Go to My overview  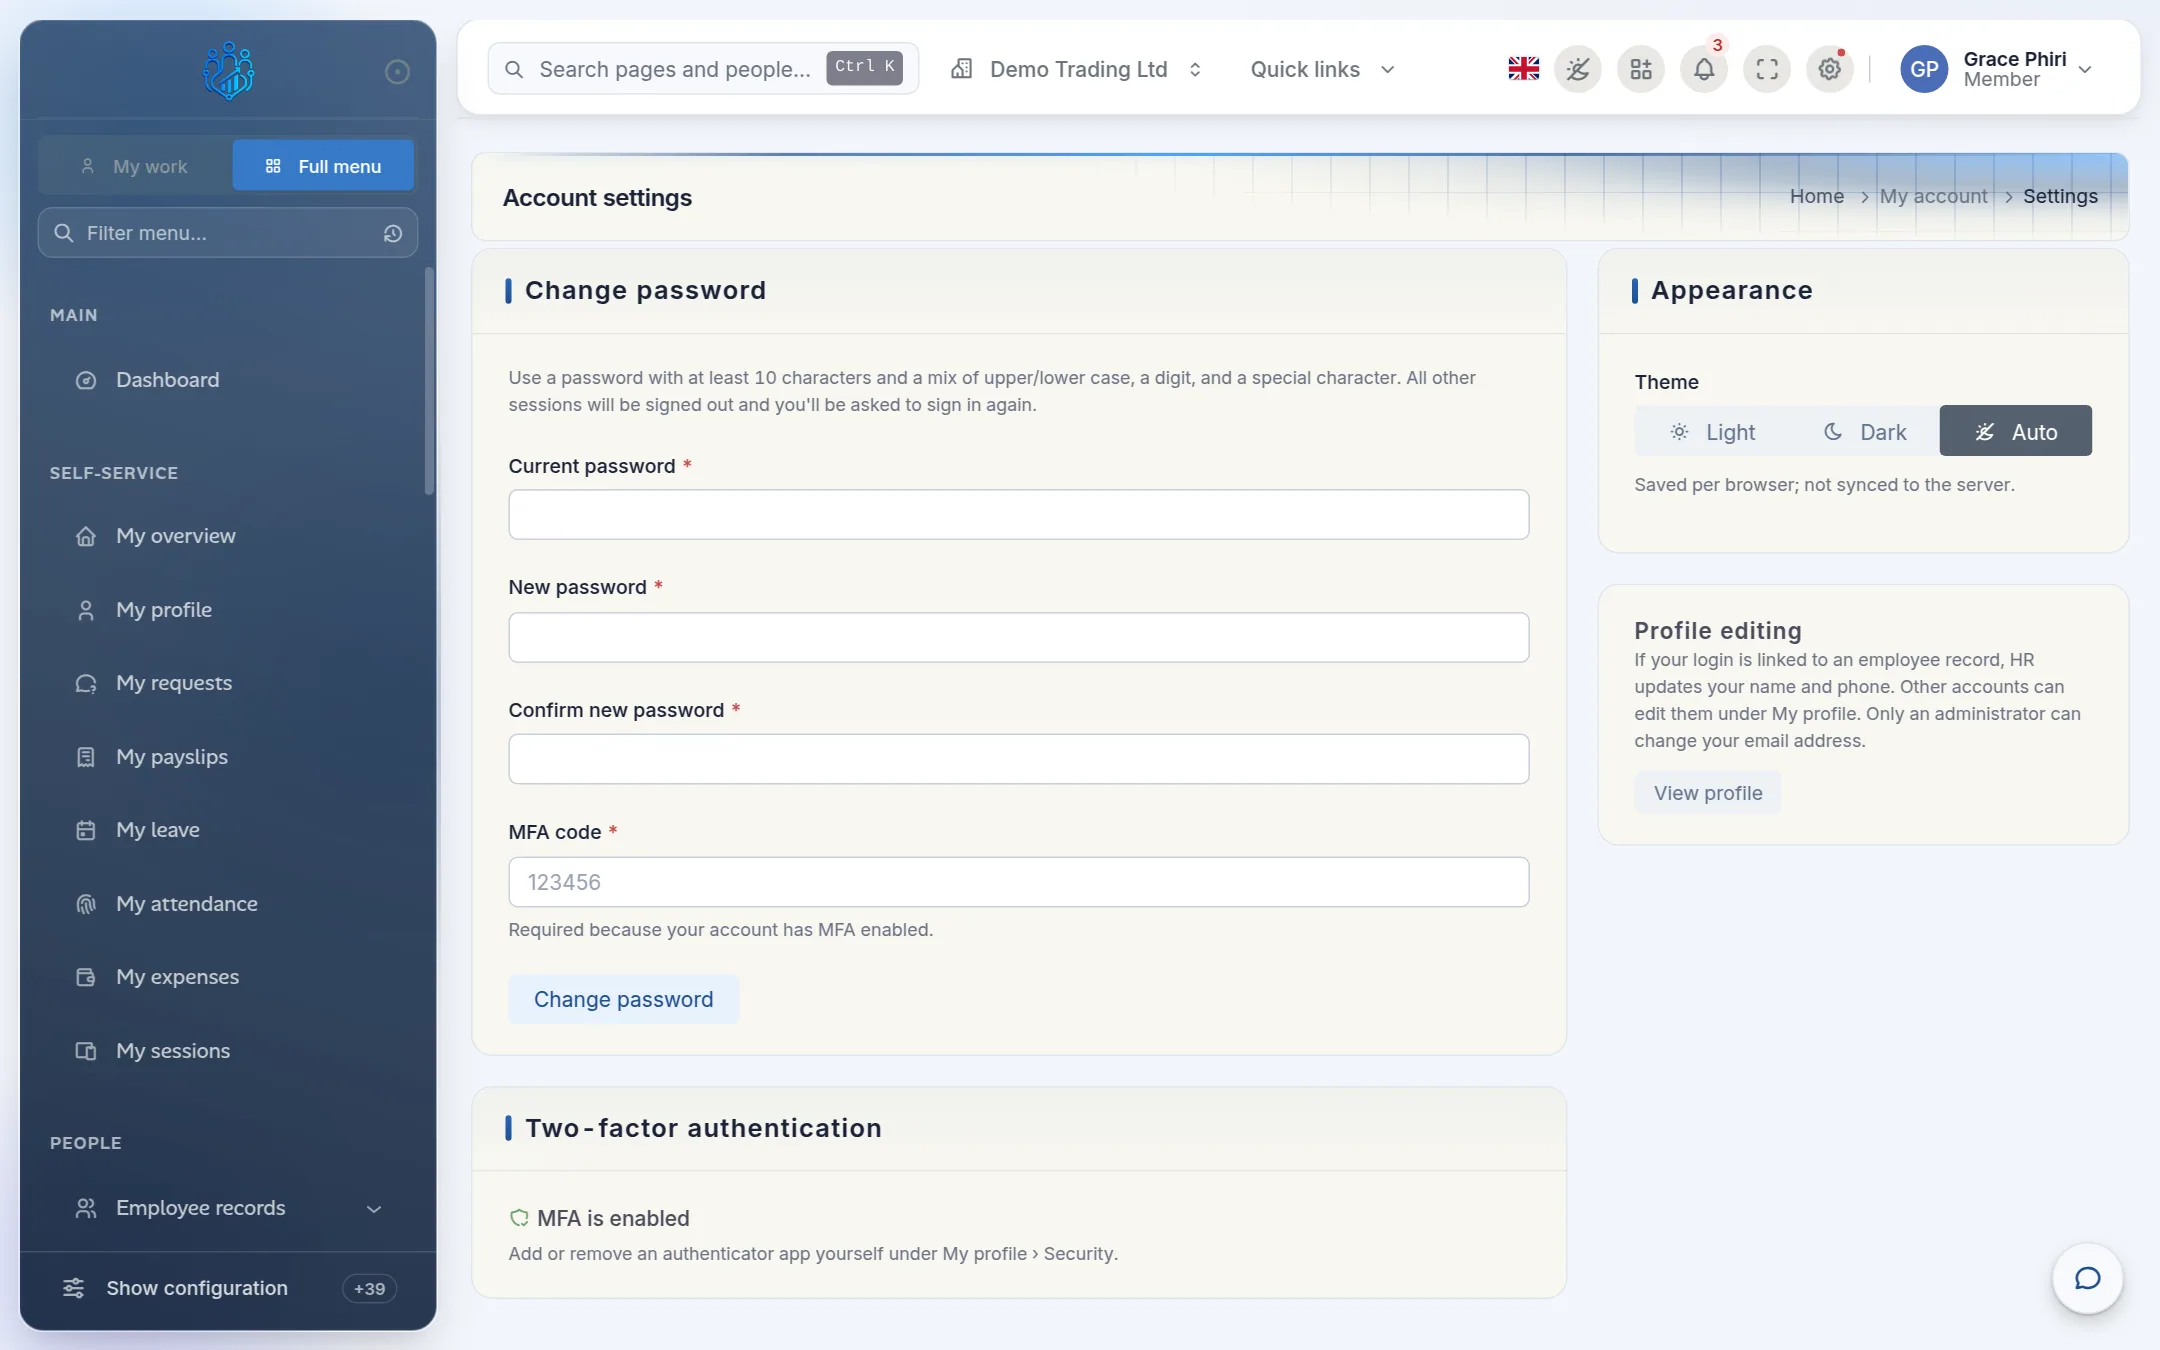pos(228,536)
